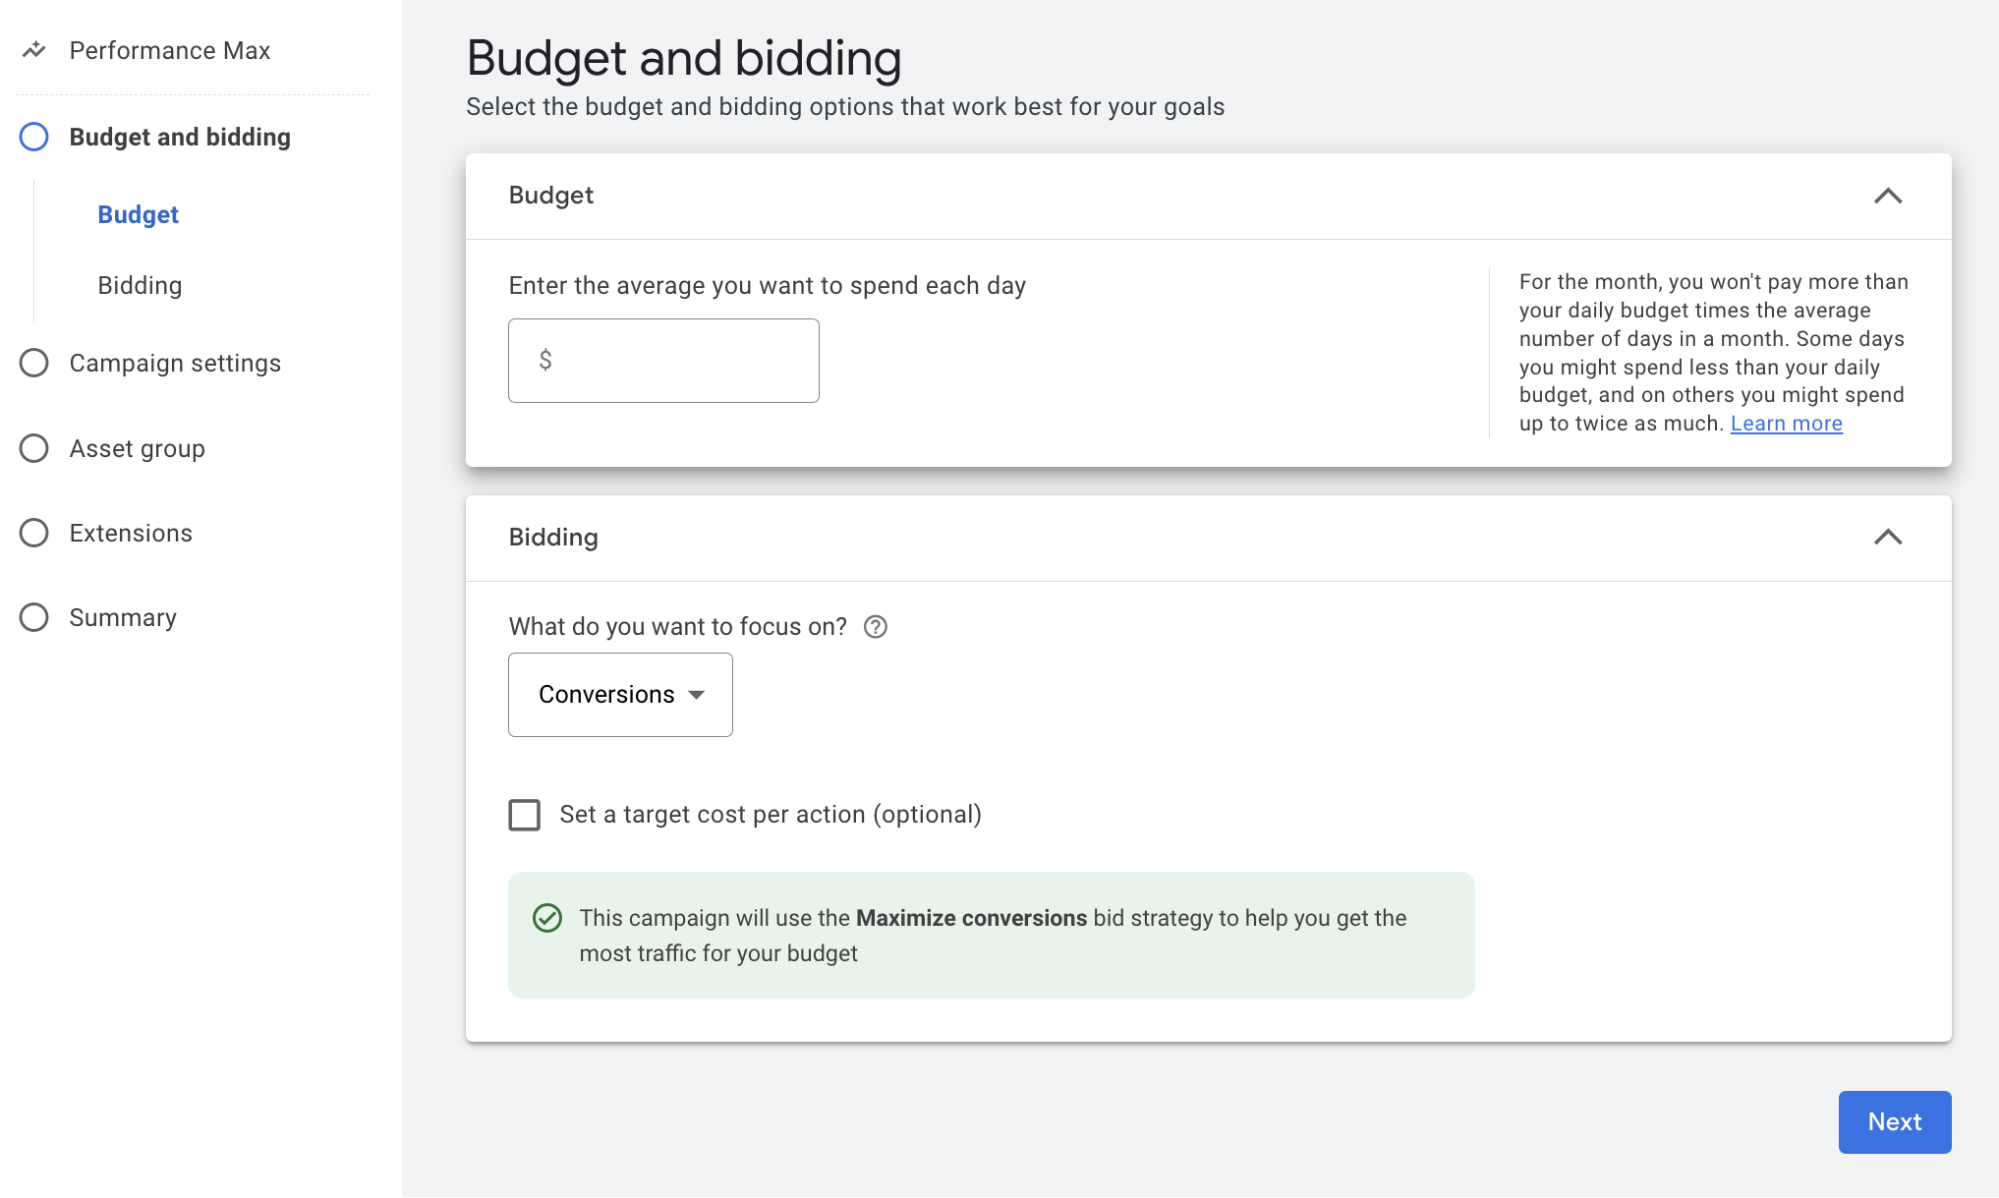Open the Conversions dropdown
The height and width of the screenshot is (1198, 1999).
click(620, 695)
